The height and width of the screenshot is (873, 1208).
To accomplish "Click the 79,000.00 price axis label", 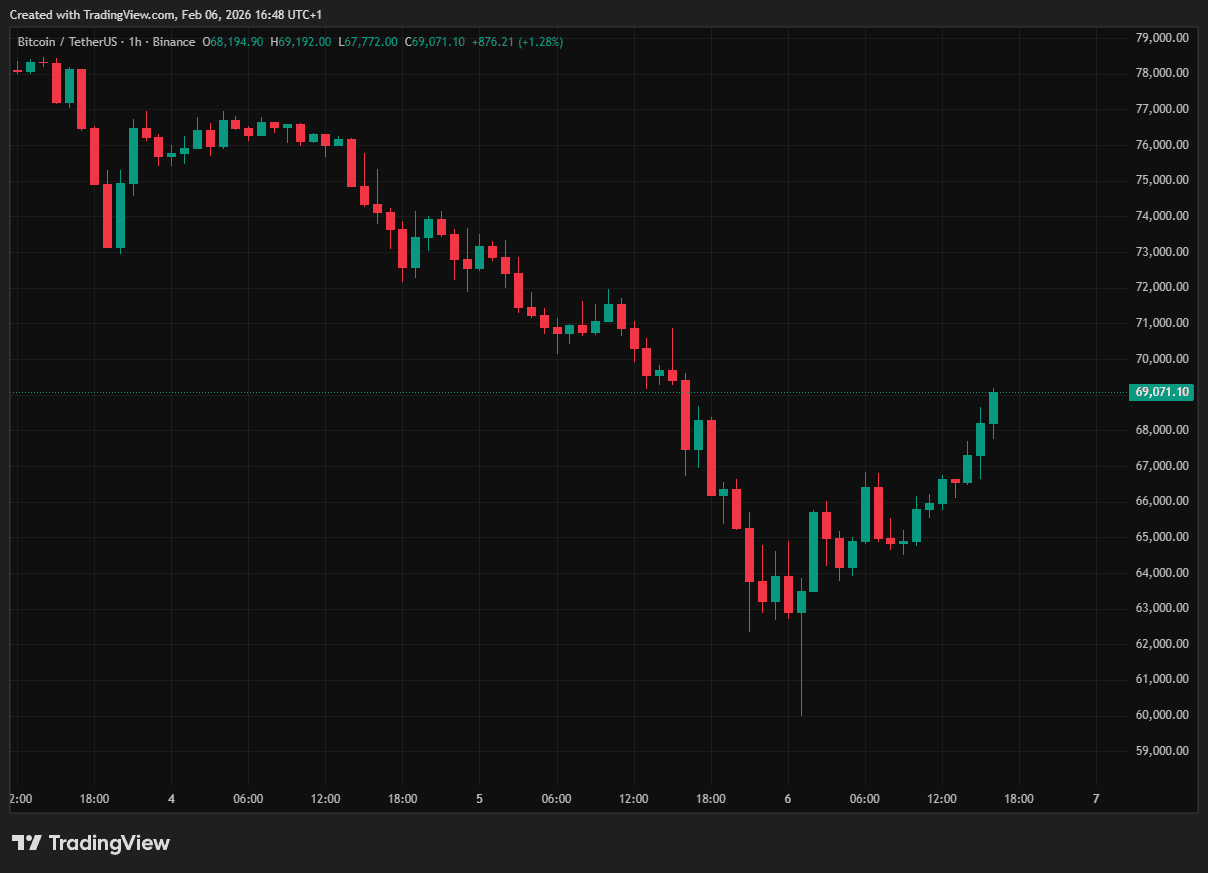I will tap(1162, 38).
